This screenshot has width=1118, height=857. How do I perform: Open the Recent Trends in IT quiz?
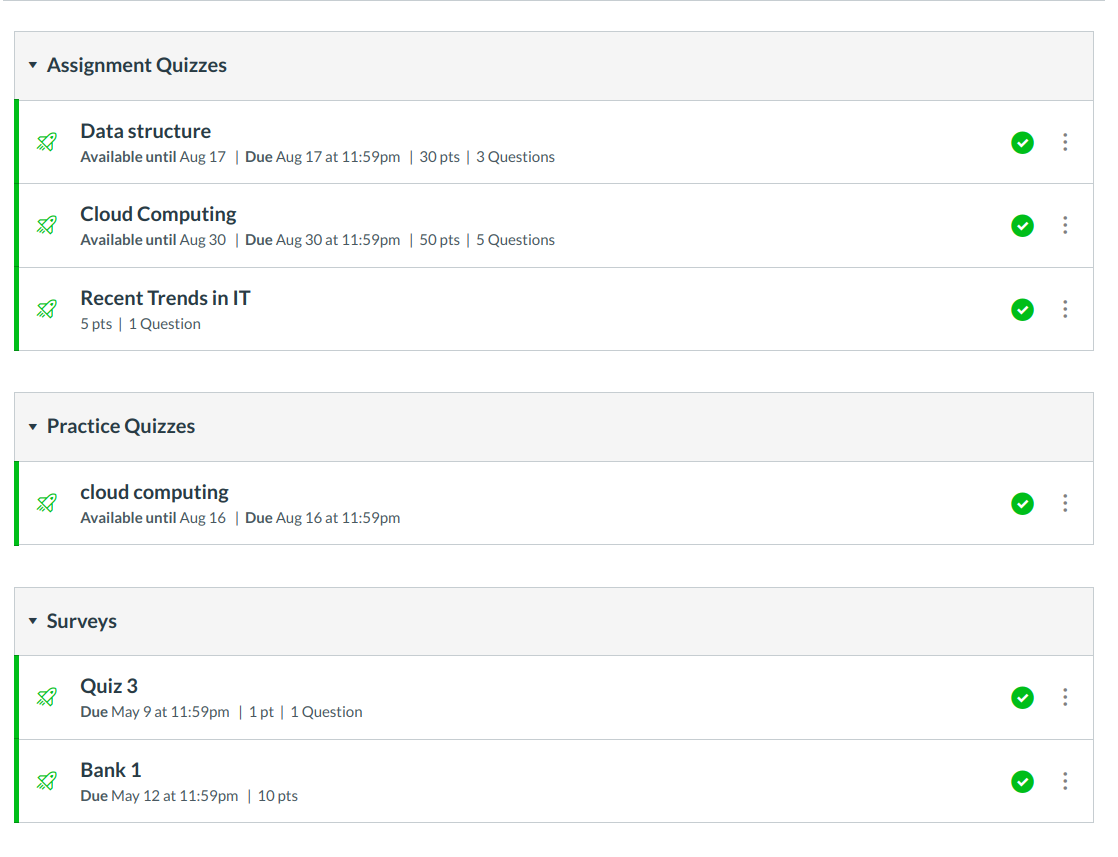pos(165,298)
